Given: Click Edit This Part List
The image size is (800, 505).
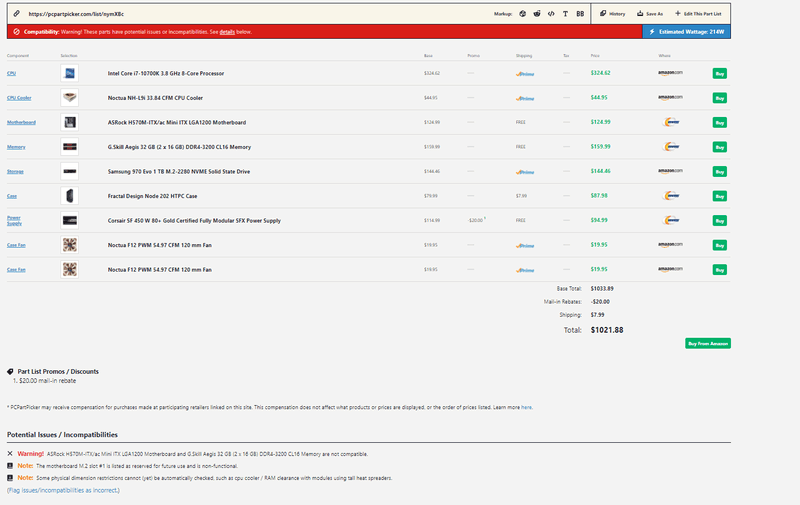Looking at the screenshot, I should click(x=698, y=14).
